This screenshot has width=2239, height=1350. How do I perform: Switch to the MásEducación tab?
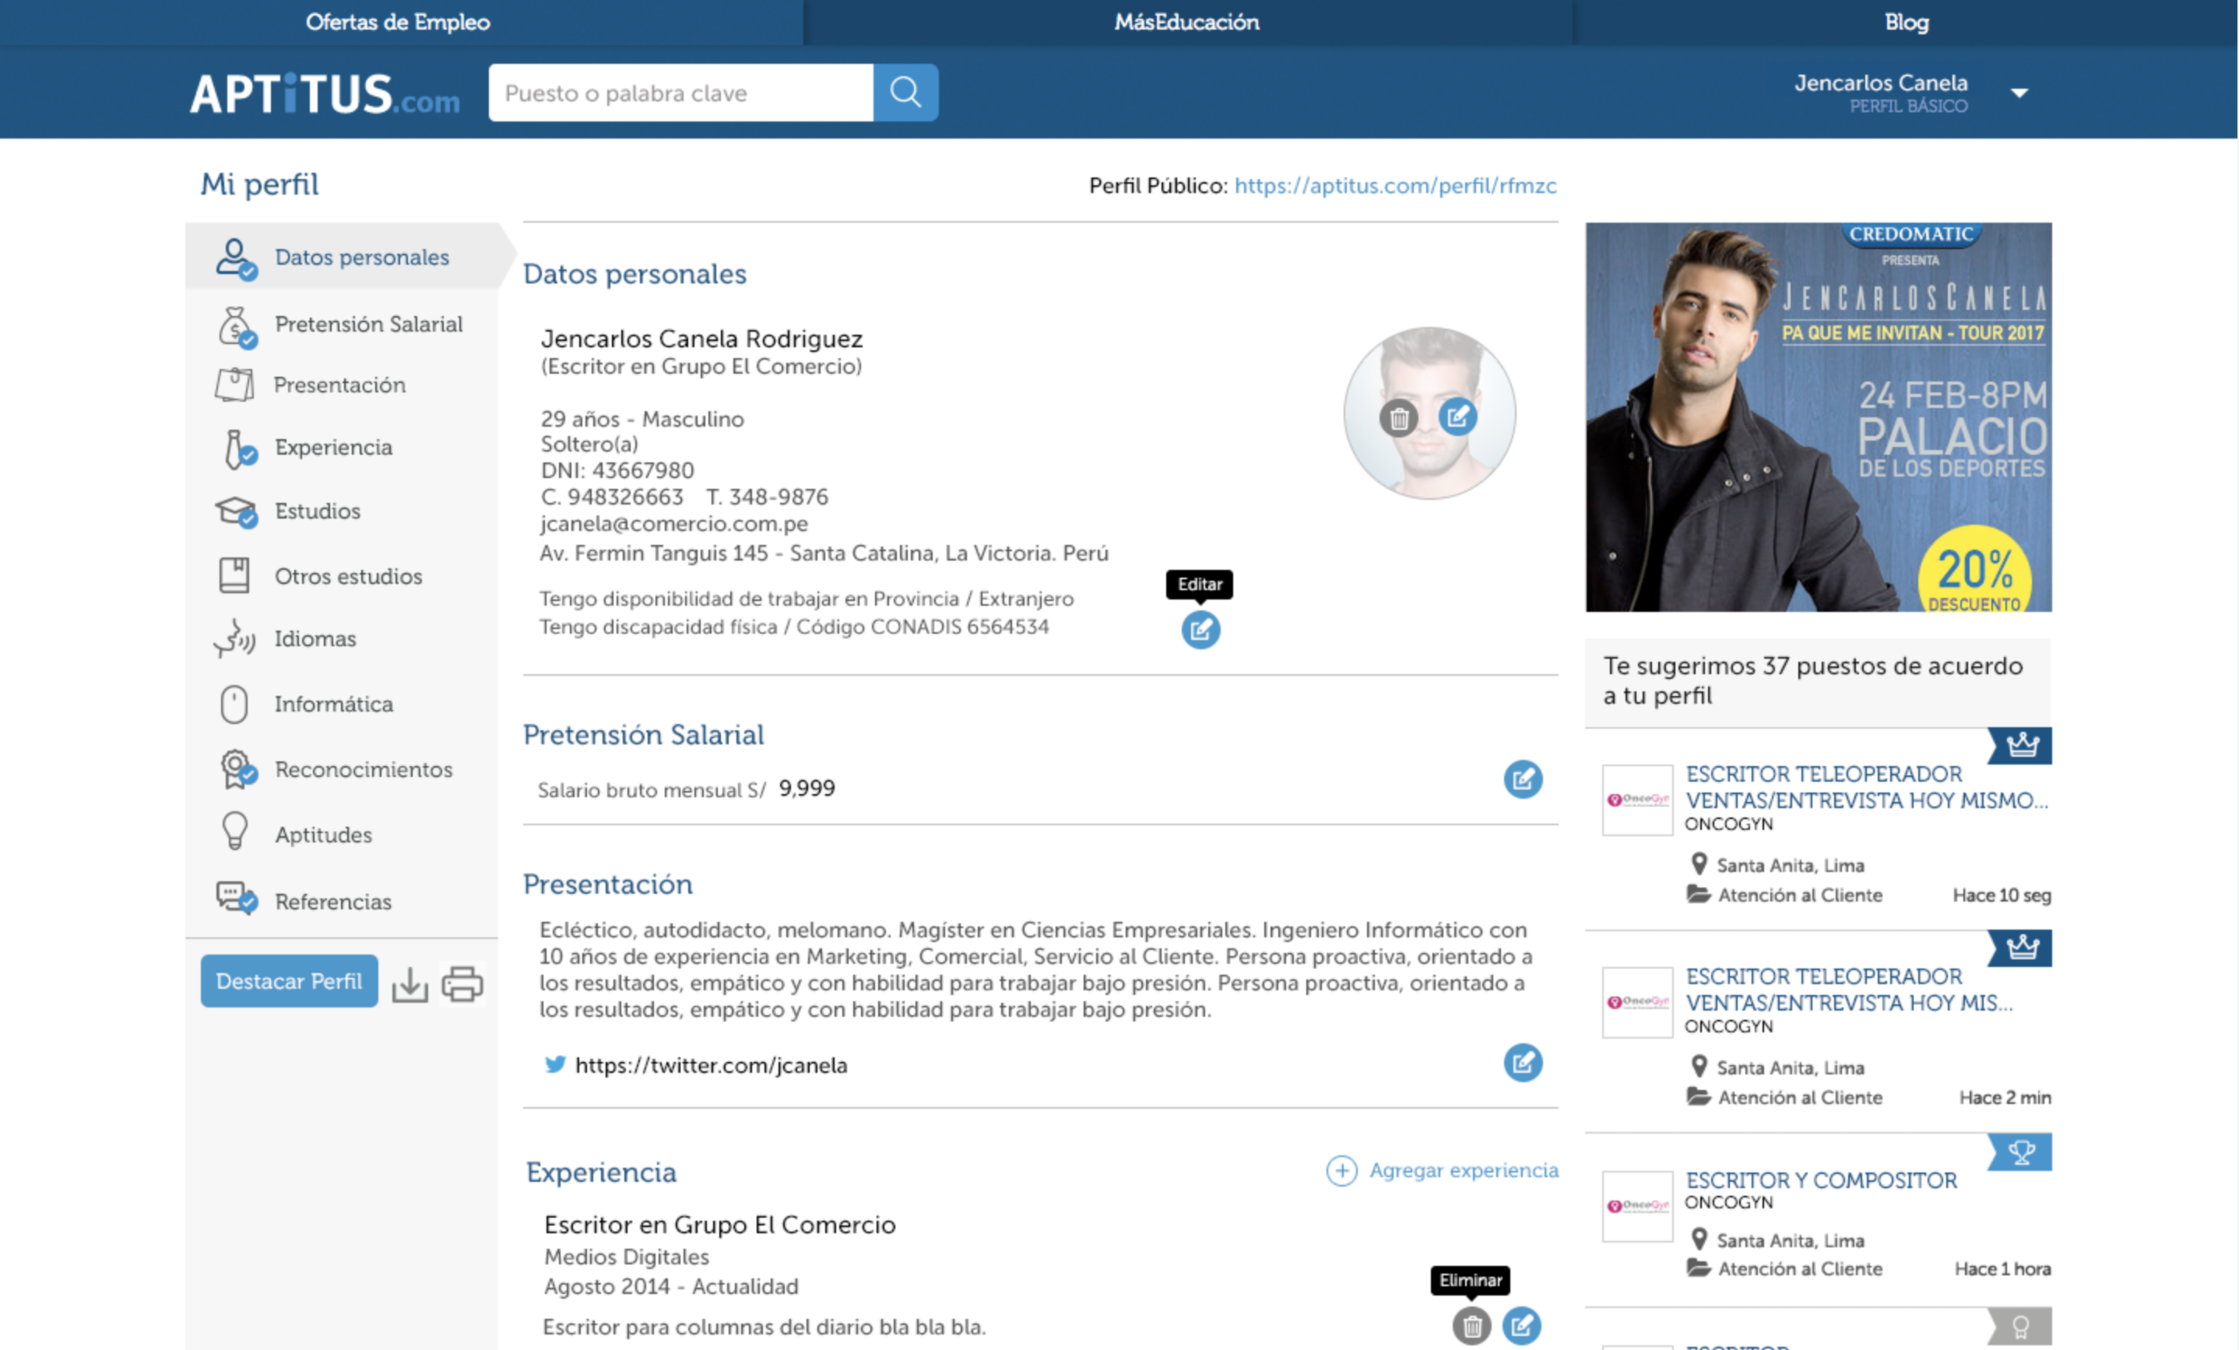pyautogui.click(x=1186, y=22)
